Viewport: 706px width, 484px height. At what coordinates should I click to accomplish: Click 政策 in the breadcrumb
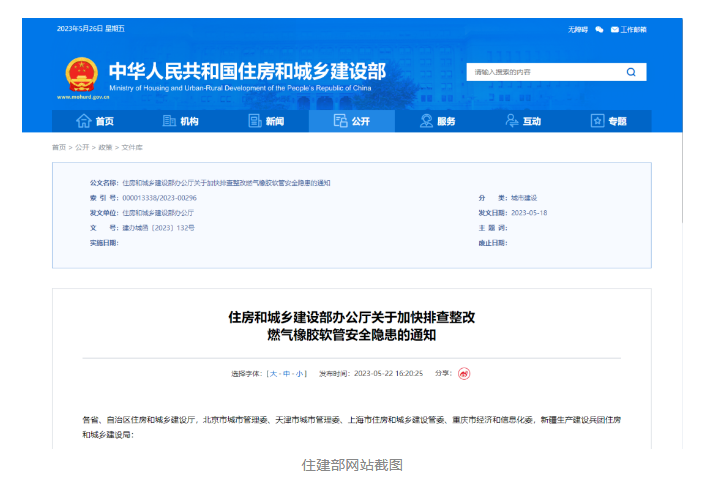pos(105,147)
